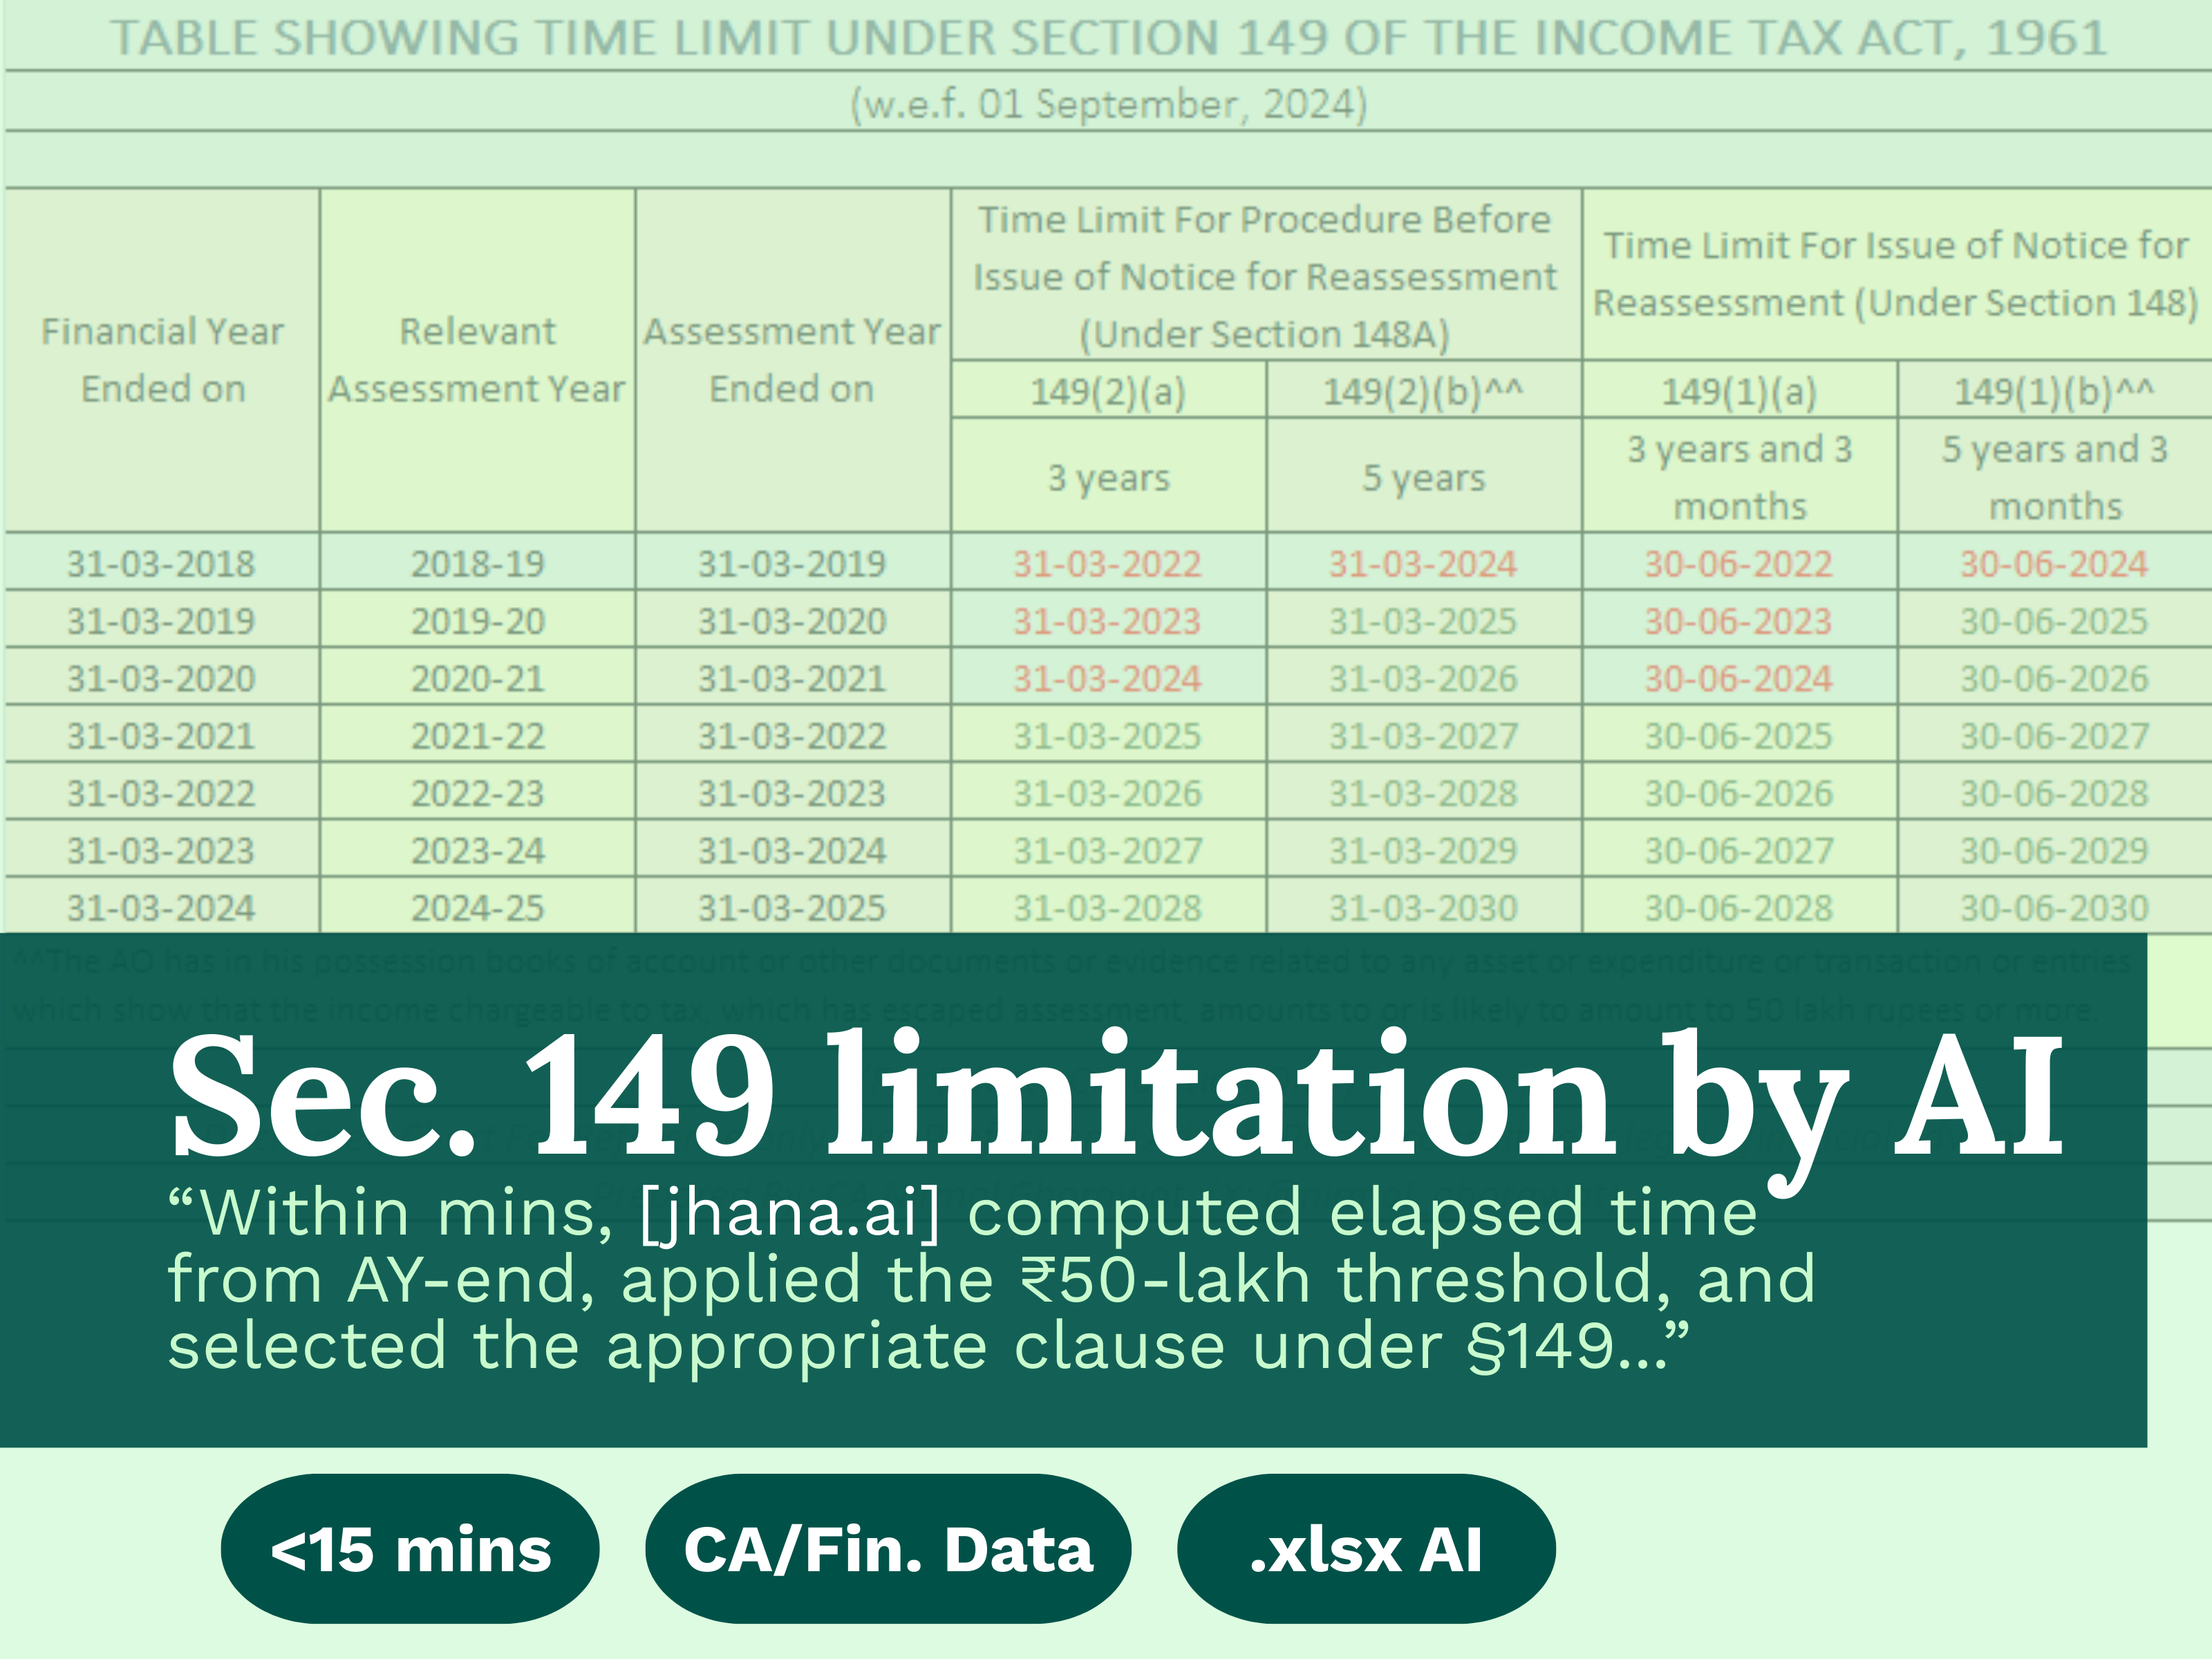2212x1659 pixels.
Task: Click the '<15 mins' pill button
Action: click(x=409, y=1549)
